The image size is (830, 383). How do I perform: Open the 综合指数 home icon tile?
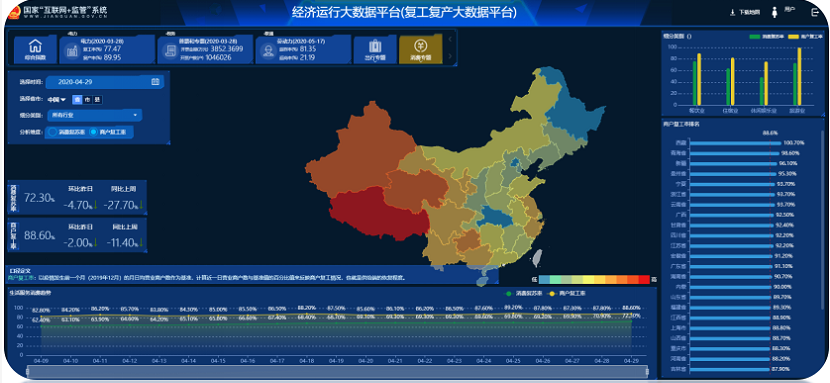(x=35, y=49)
